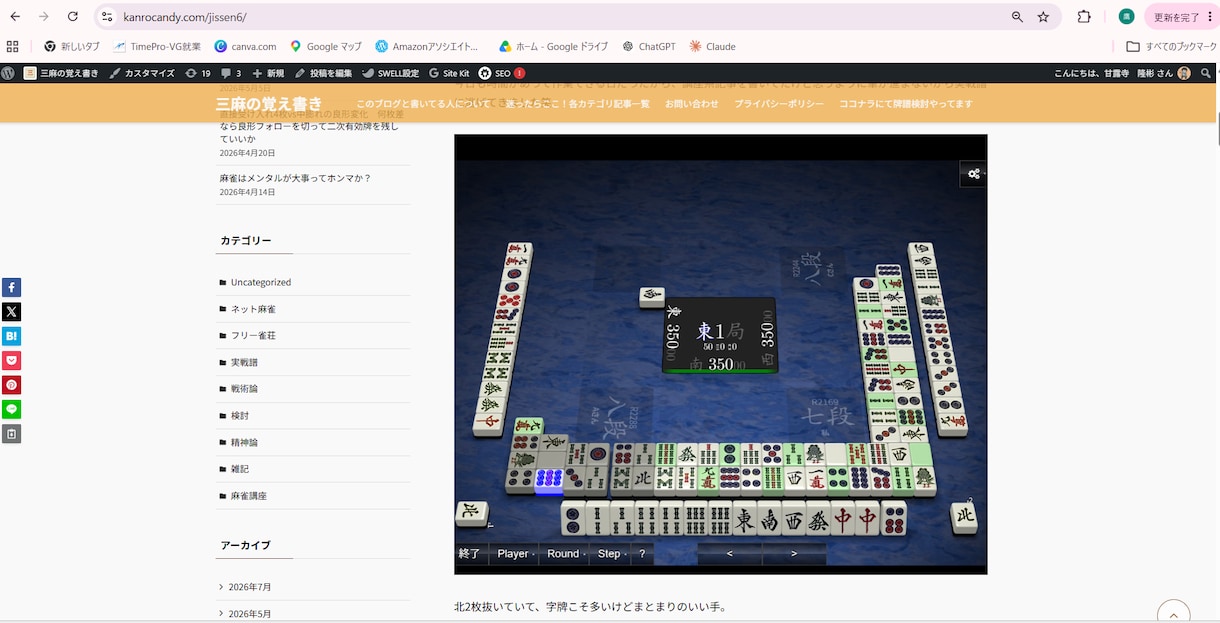Screen dimensions: 1220x623
Task: Open the search icon in the admin bar
Action: click(x=1207, y=73)
